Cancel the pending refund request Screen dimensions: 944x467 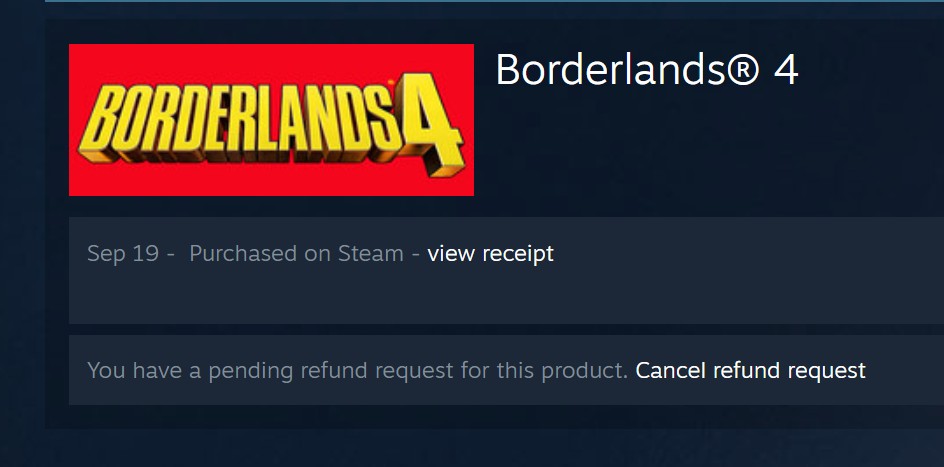[750, 370]
